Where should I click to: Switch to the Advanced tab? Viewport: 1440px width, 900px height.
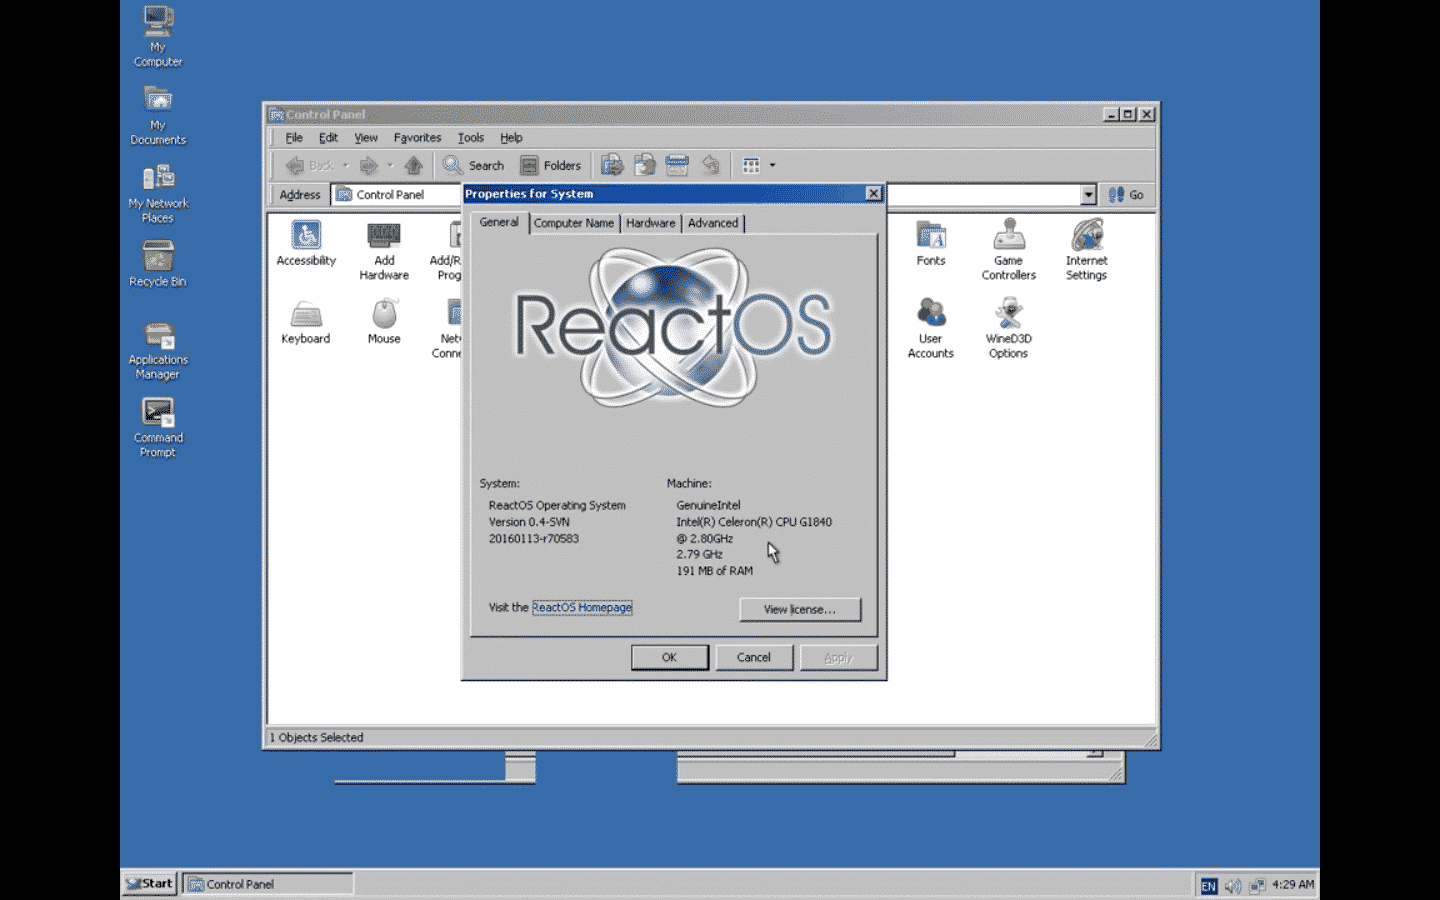coord(713,223)
